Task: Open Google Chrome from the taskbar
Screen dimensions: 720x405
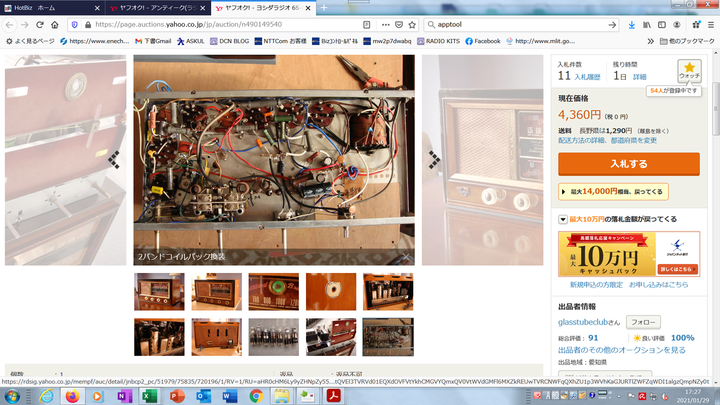Action: pos(255,396)
